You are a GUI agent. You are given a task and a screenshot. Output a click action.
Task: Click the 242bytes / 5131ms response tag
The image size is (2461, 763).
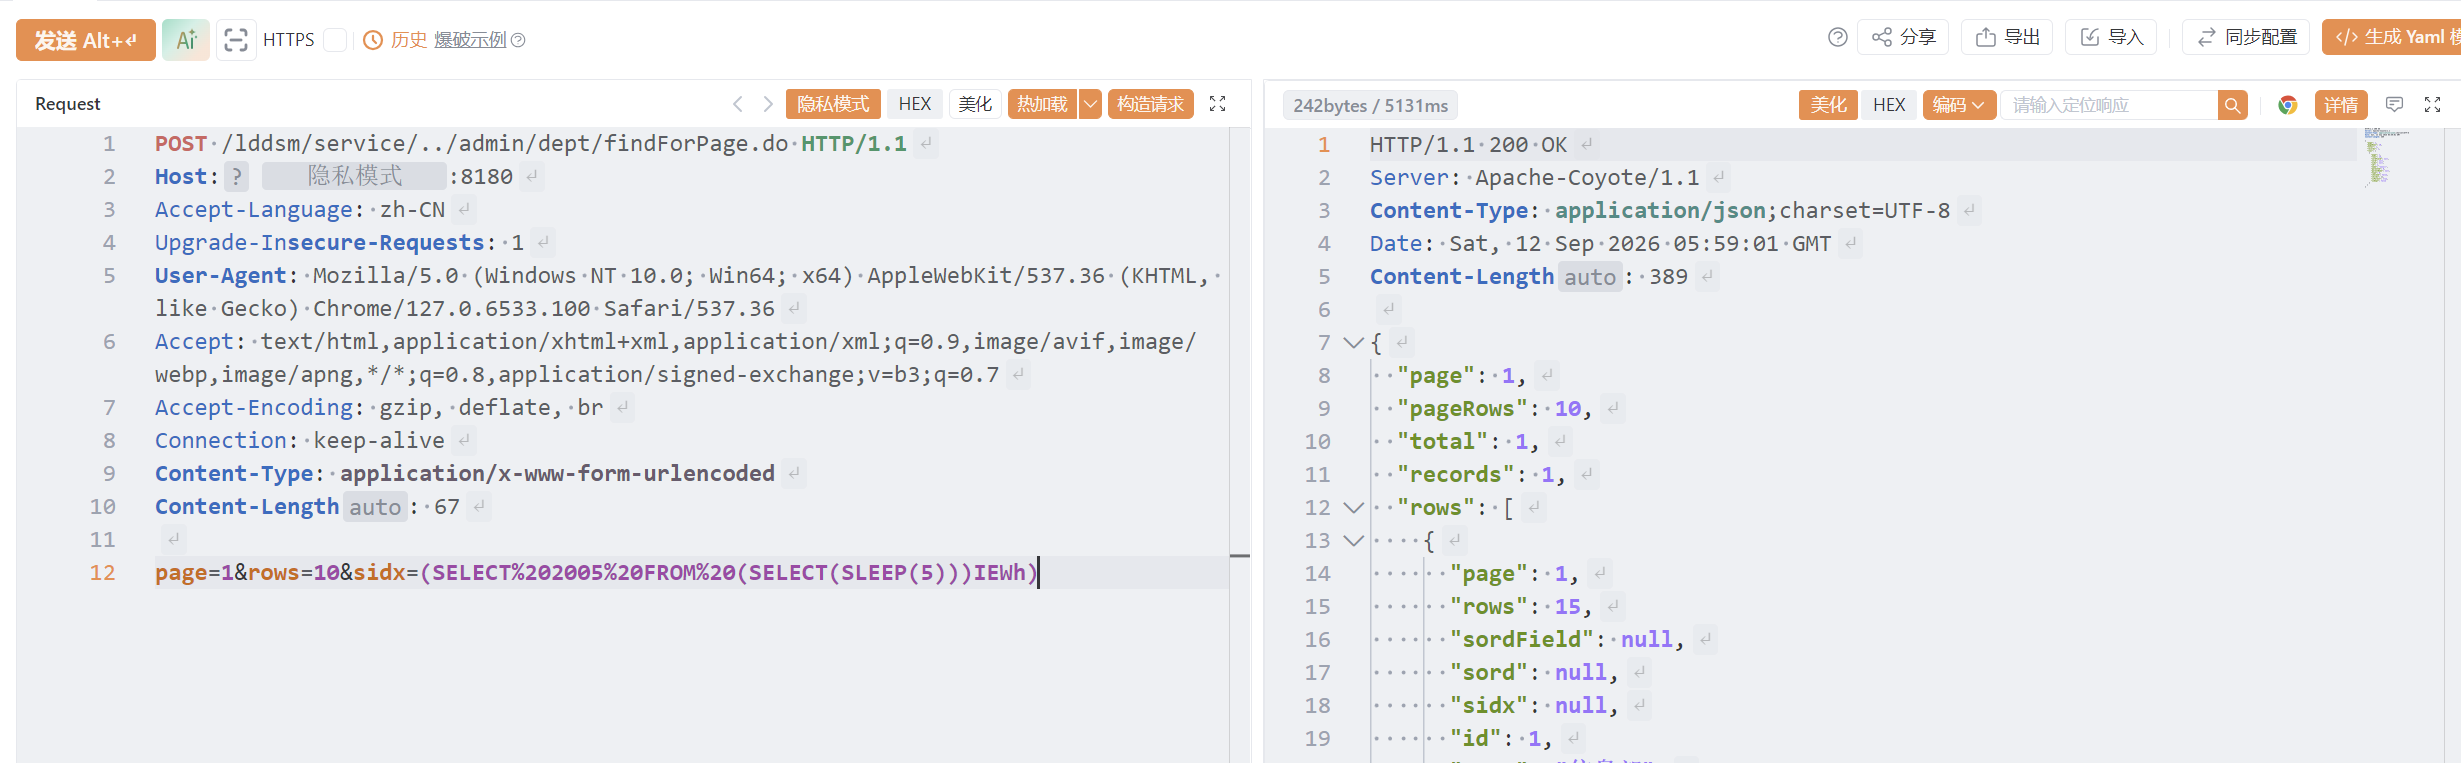[1370, 105]
